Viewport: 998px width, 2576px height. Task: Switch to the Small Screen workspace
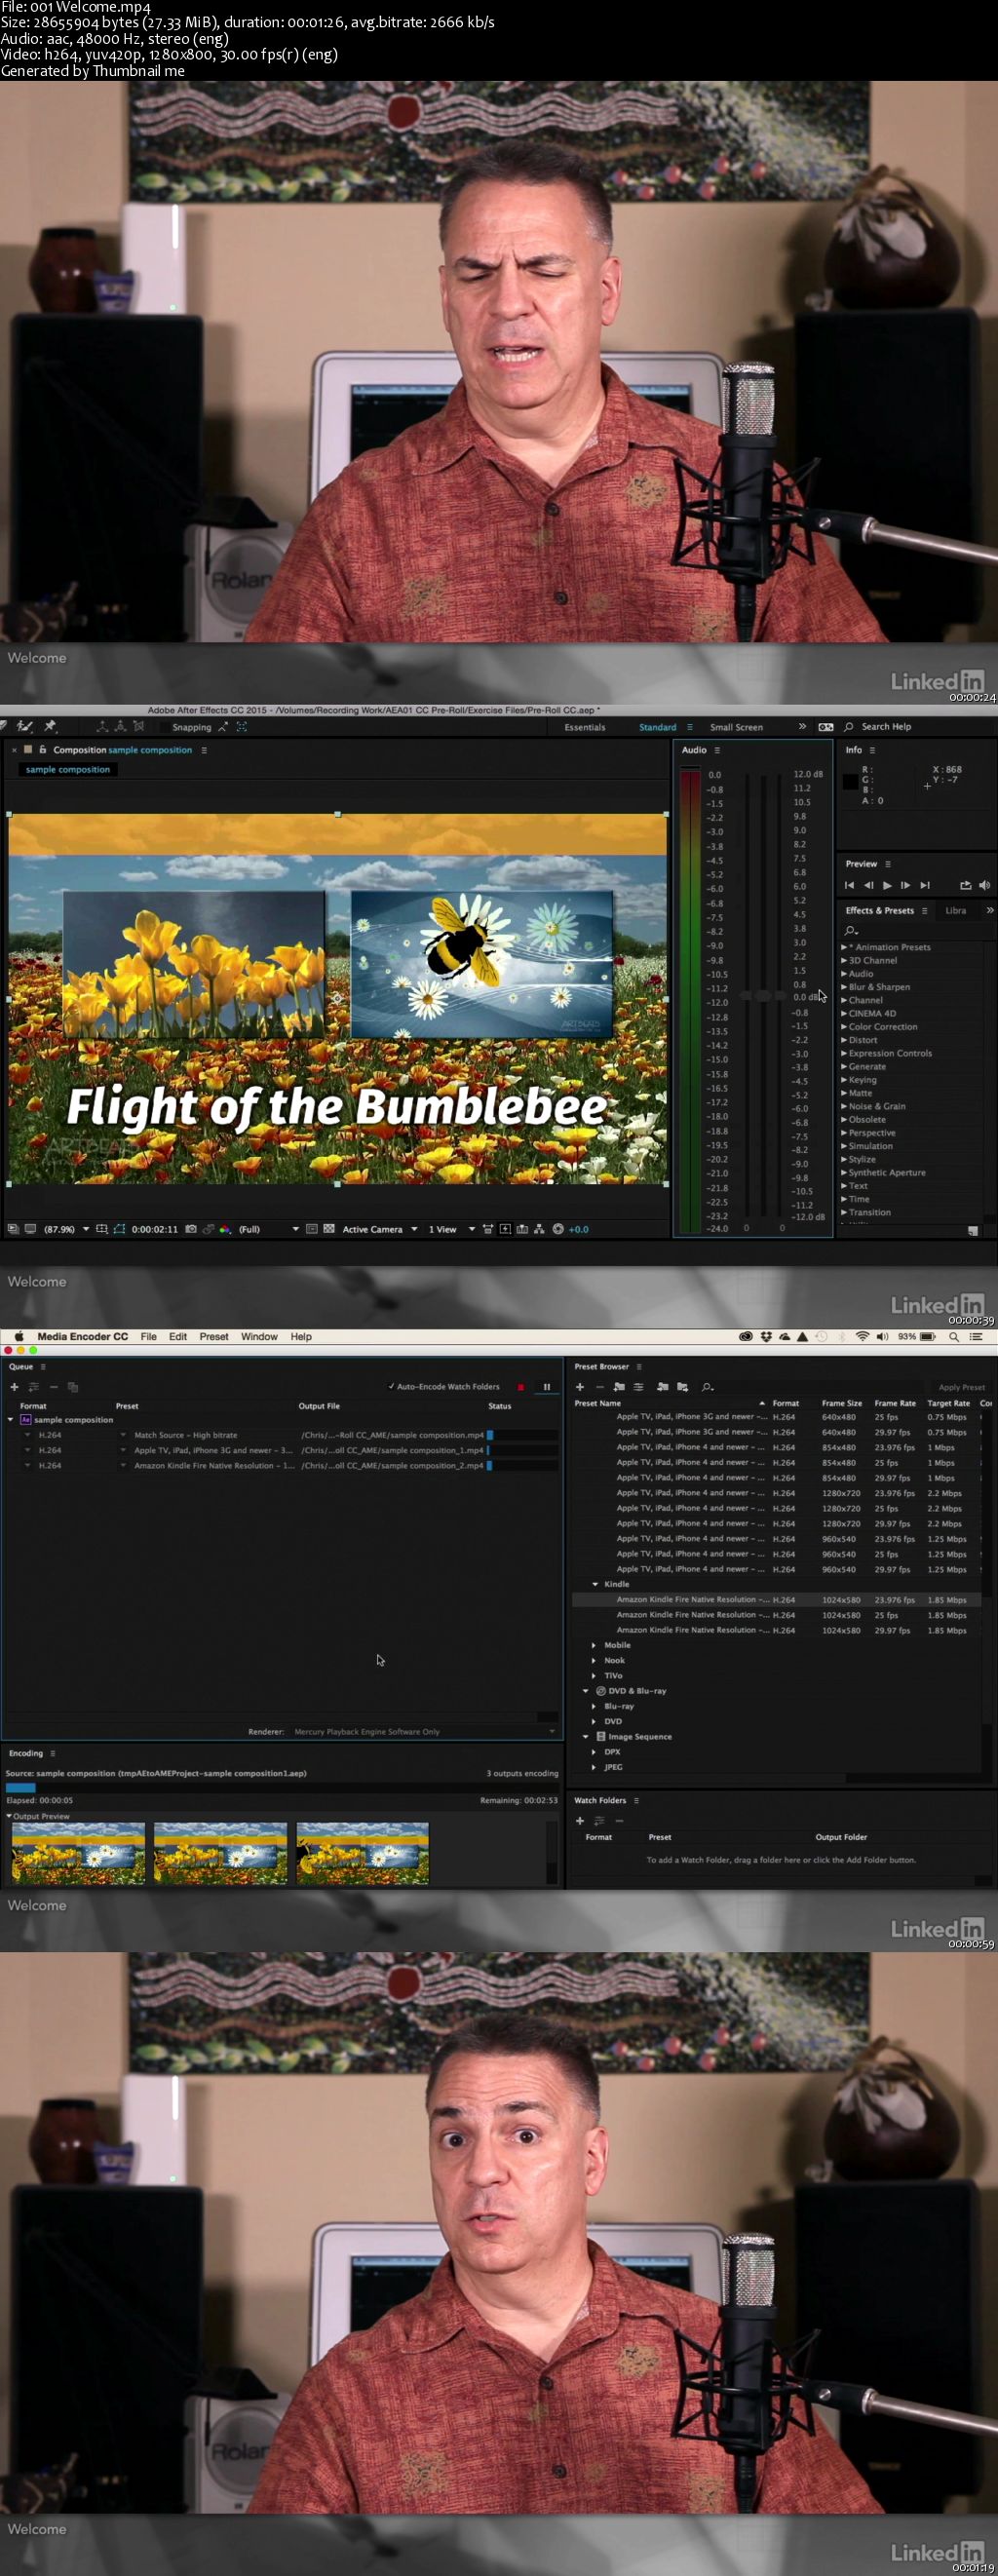[736, 727]
